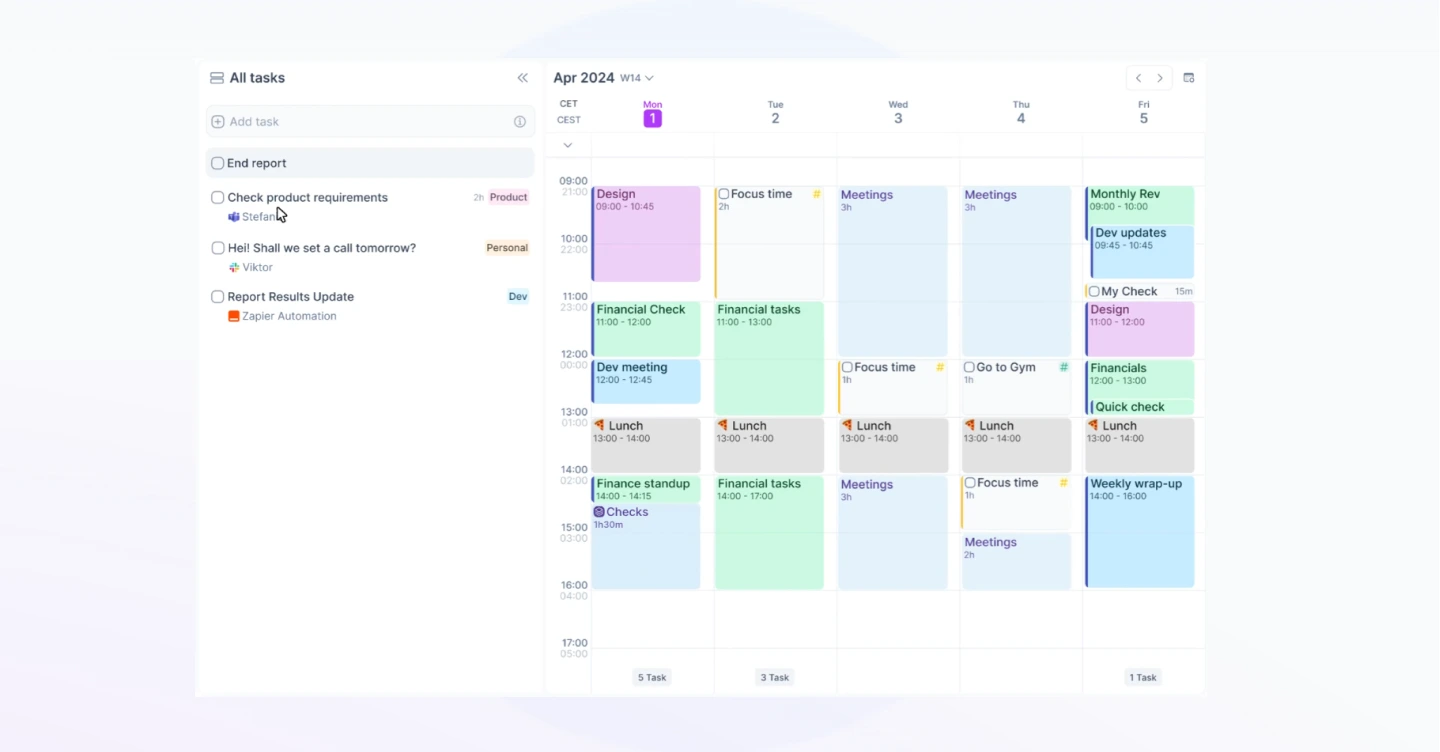Viewport: 1440px width, 752px height.
Task: Click the Zapier Automation icon
Action: coord(234,316)
